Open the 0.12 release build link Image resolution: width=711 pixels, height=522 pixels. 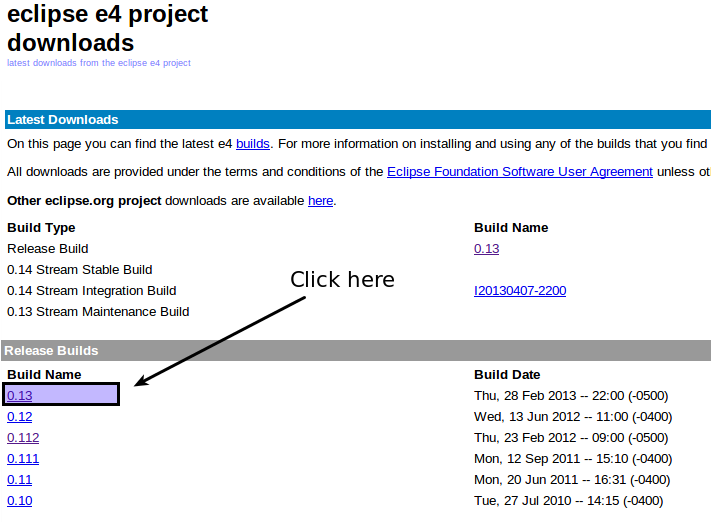click(x=20, y=417)
